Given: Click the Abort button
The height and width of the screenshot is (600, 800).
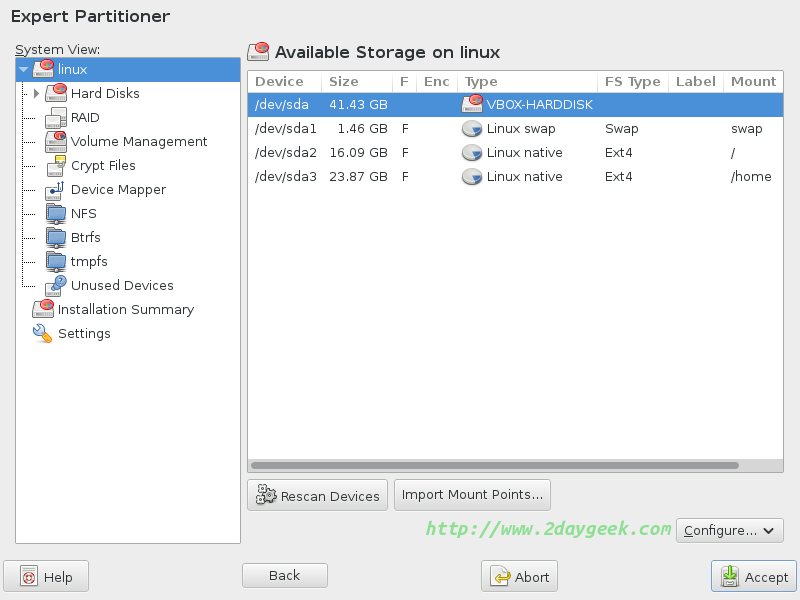Looking at the screenshot, I should (x=519, y=577).
